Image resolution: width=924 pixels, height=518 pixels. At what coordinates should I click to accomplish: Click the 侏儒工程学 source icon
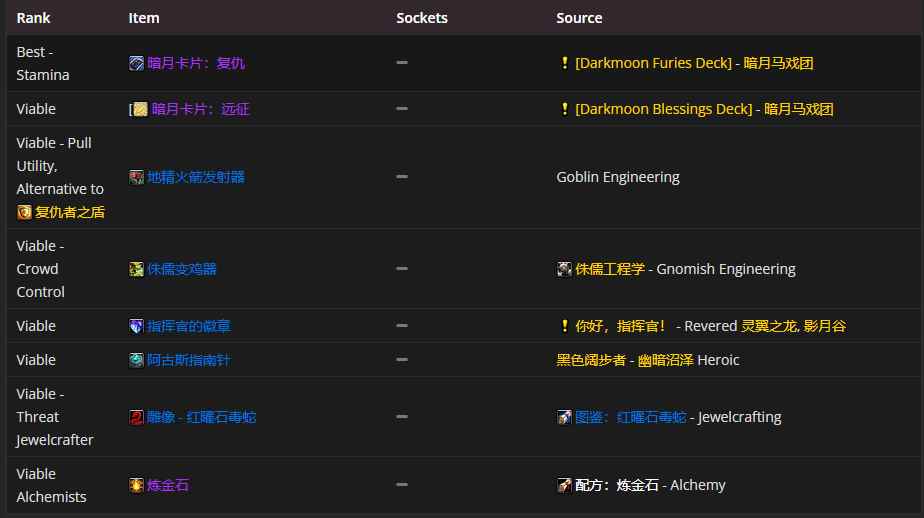tap(564, 269)
